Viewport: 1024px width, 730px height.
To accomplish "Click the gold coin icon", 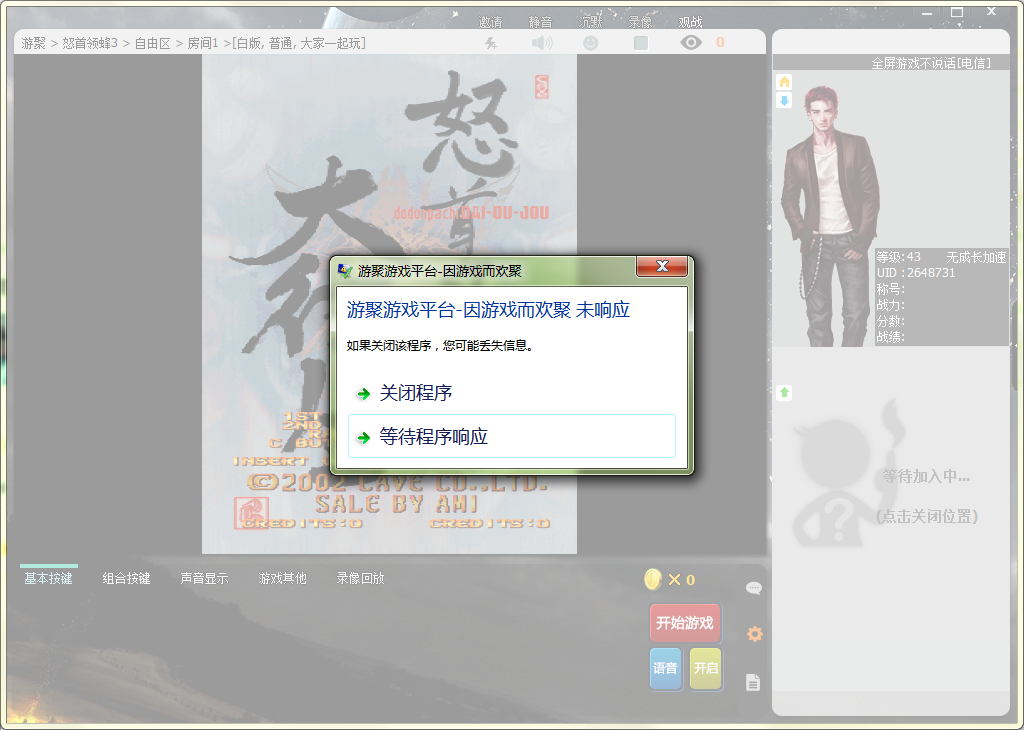I will click(x=652, y=579).
